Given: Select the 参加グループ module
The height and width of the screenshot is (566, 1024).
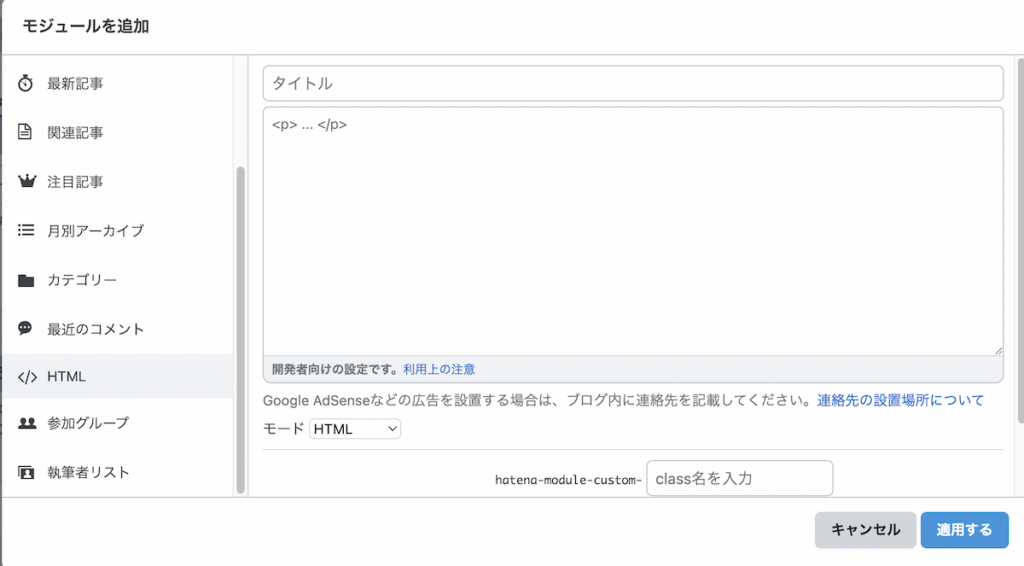Looking at the screenshot, I should tap(118, 423).
